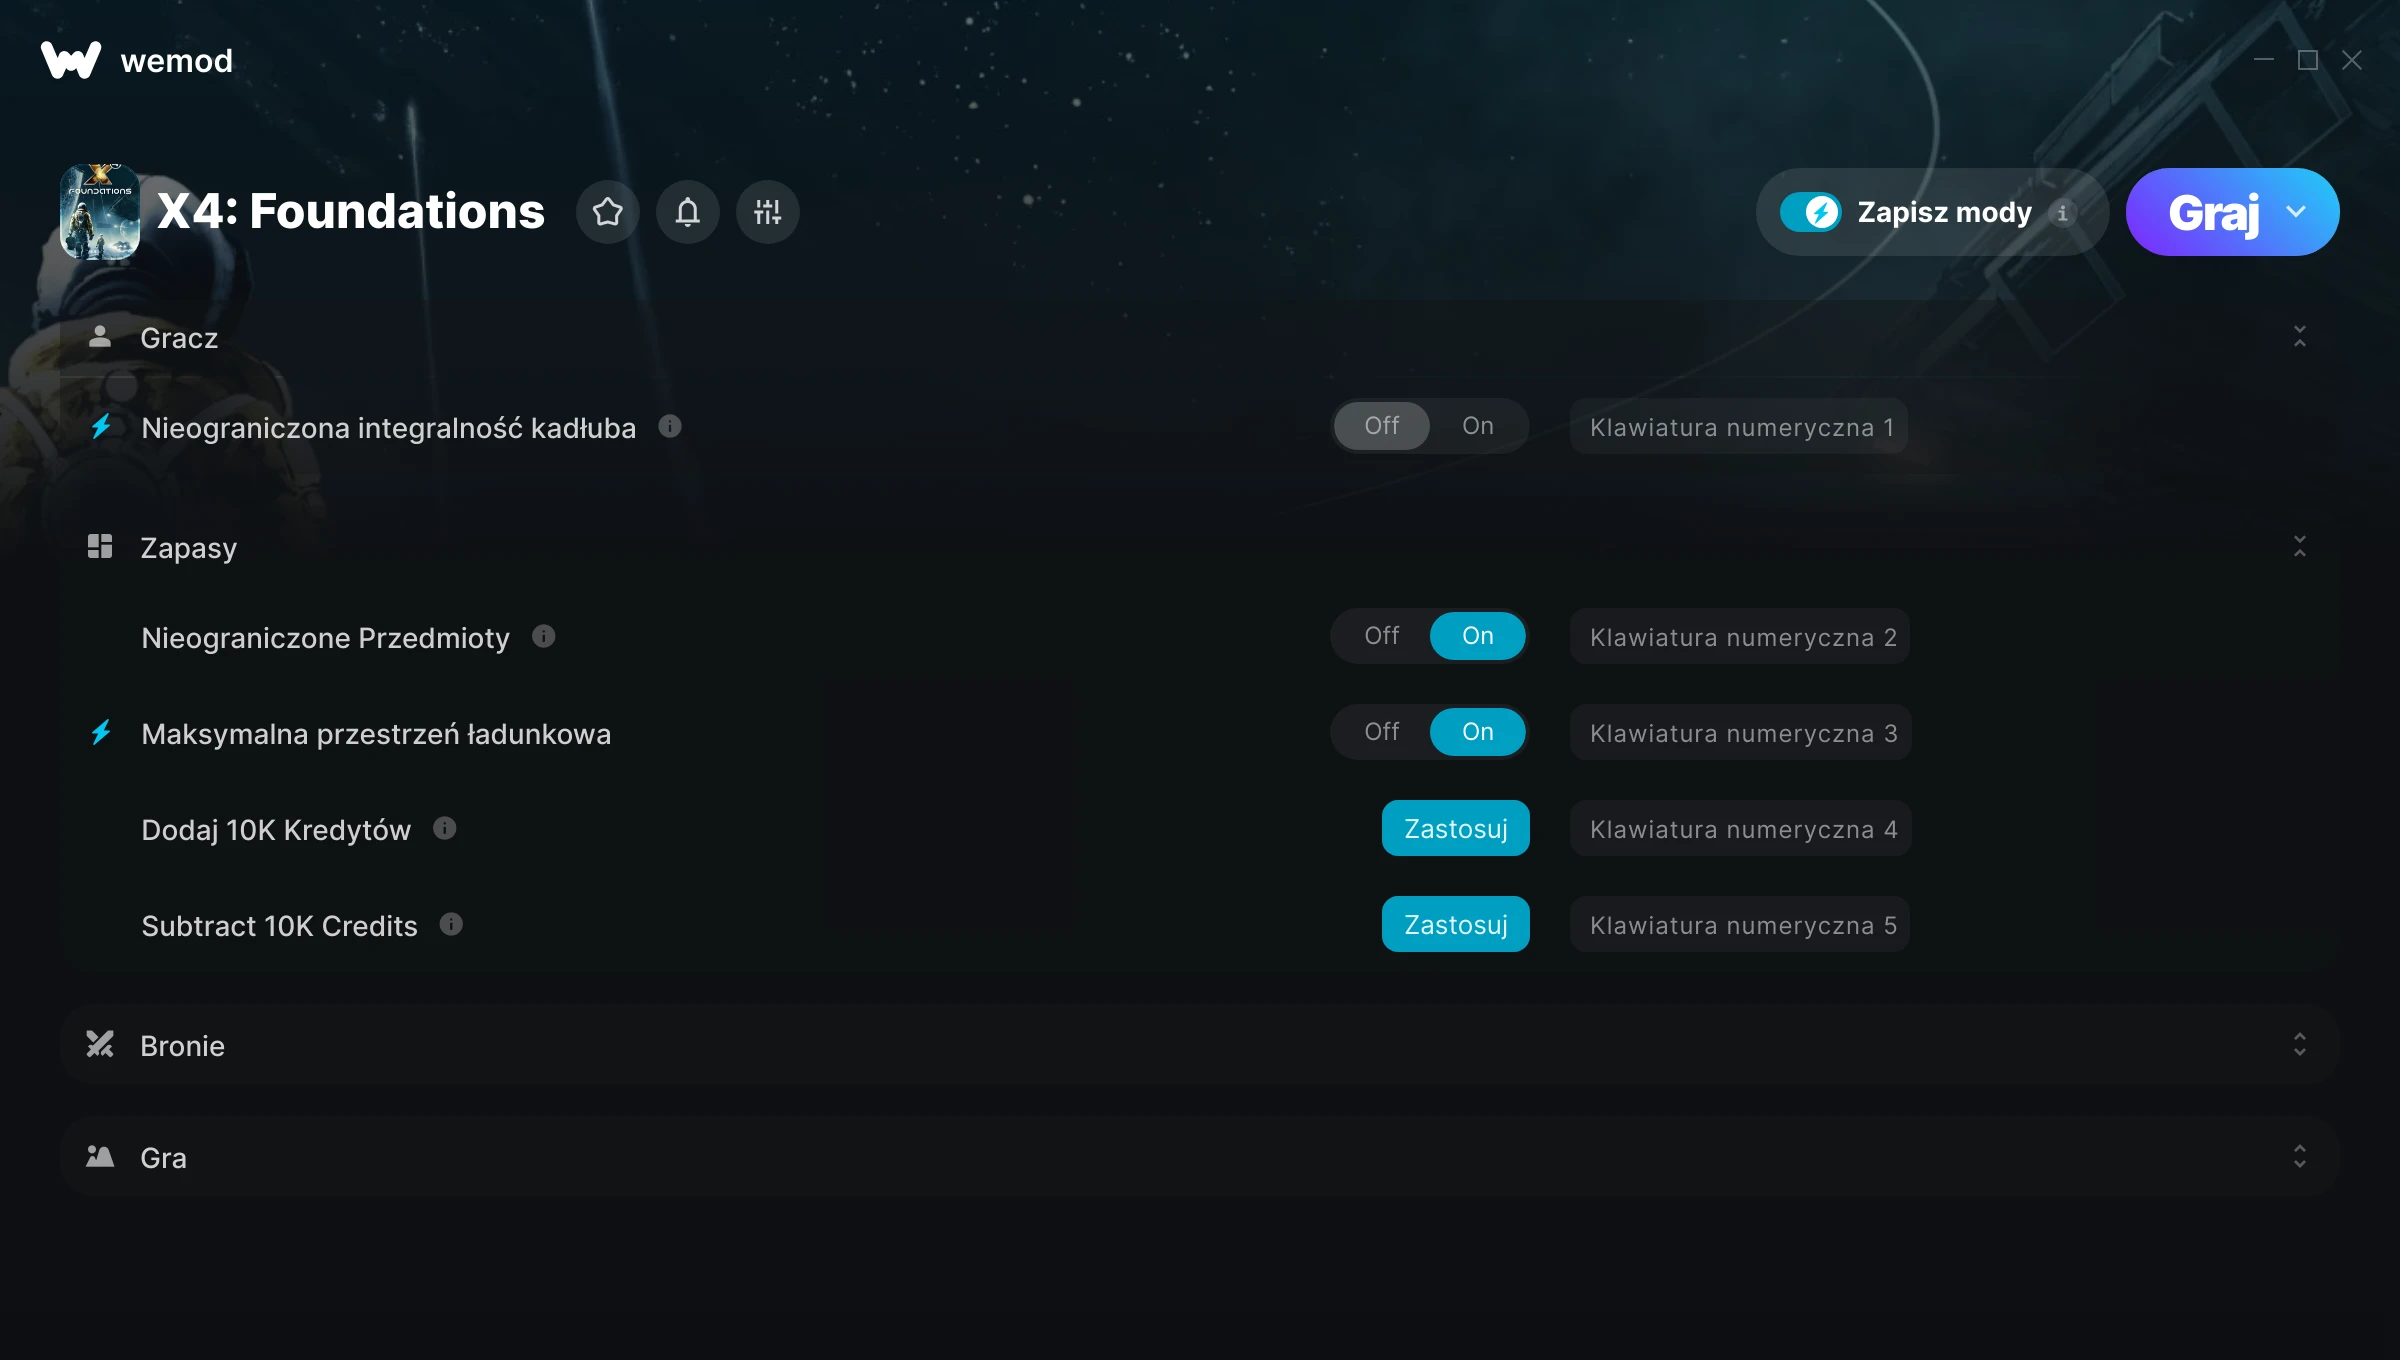
Task: Select the Nieograniczone Przedmioty label
Action: click(325, 637)
